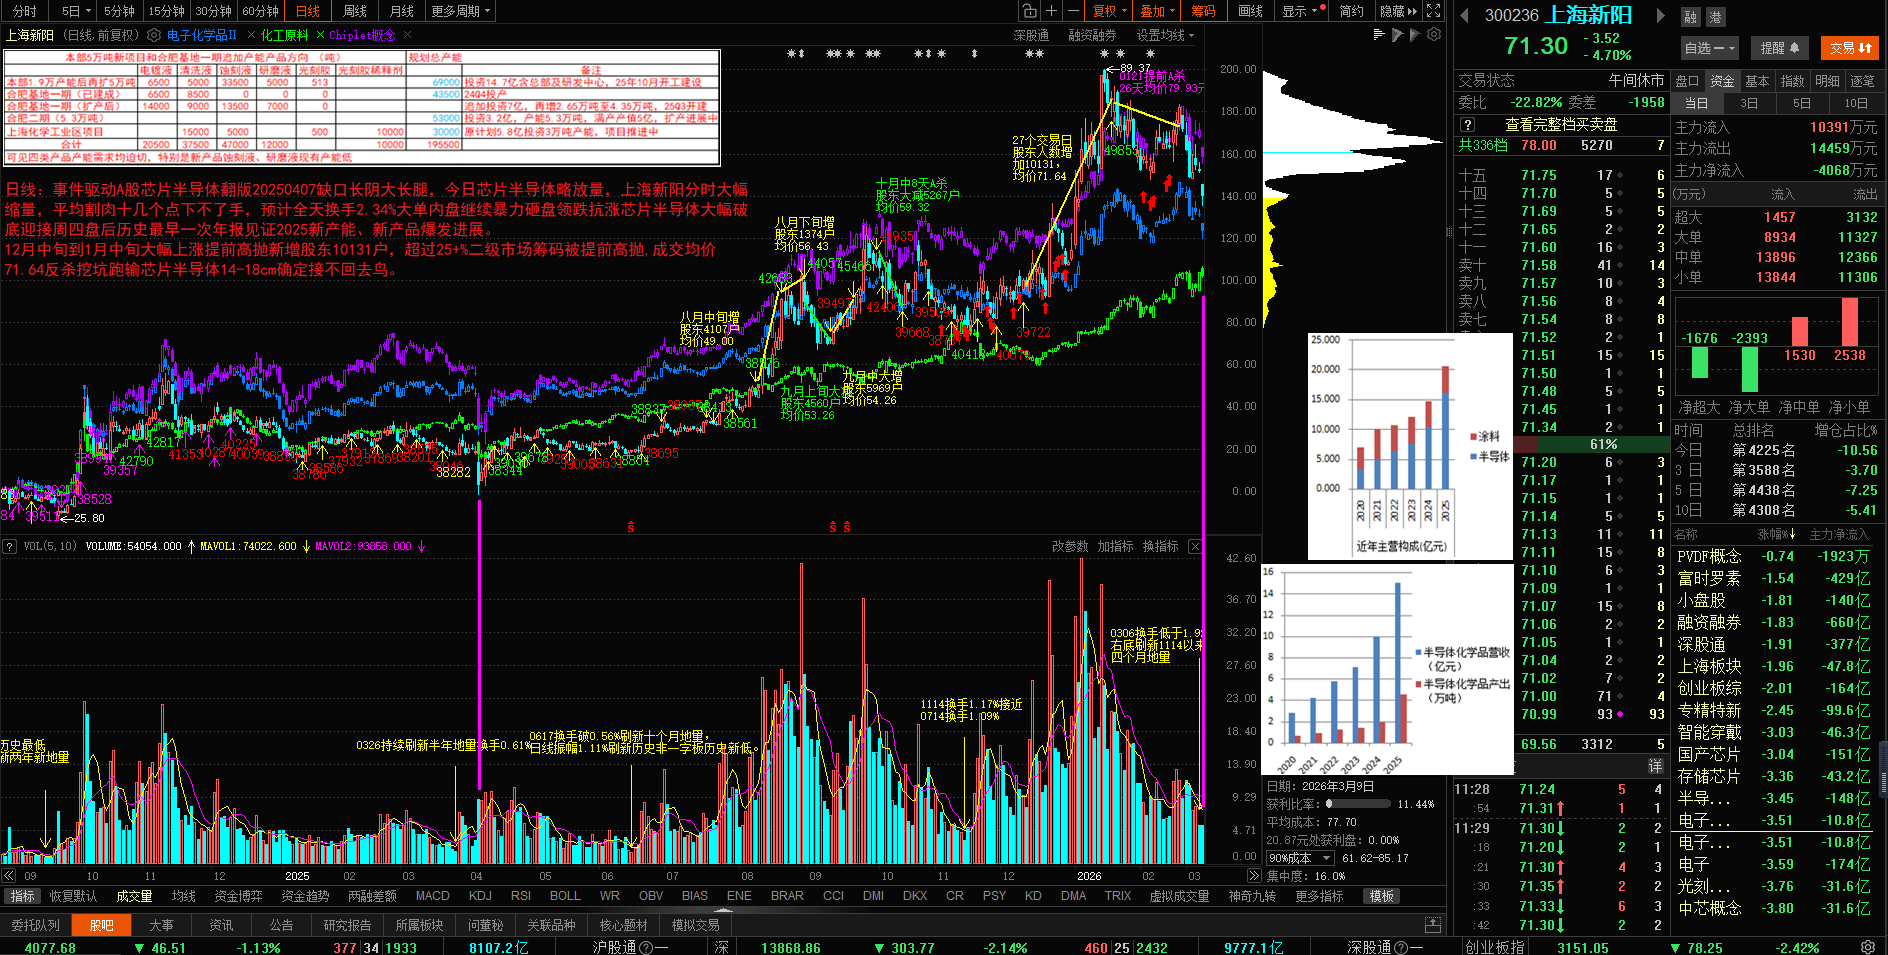Open the 自选一 watchlist dropdown

(1709, 47)
